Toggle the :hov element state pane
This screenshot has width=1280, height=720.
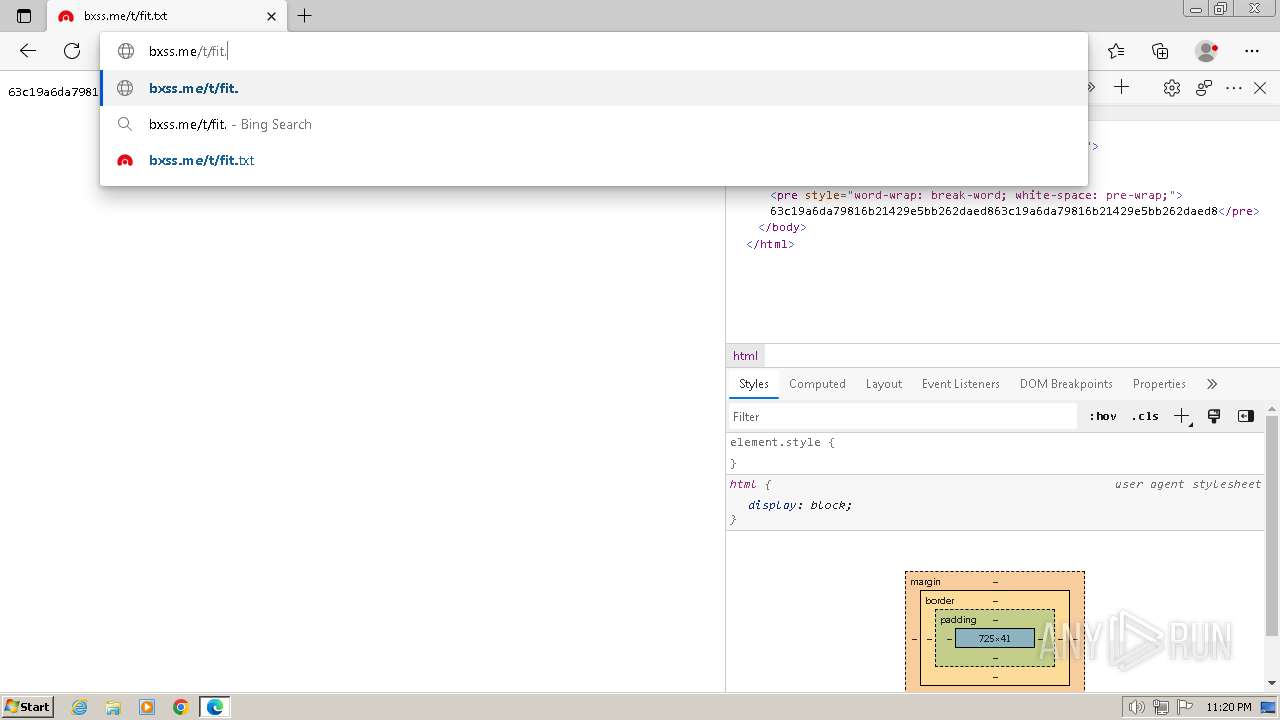[1103, 417]
